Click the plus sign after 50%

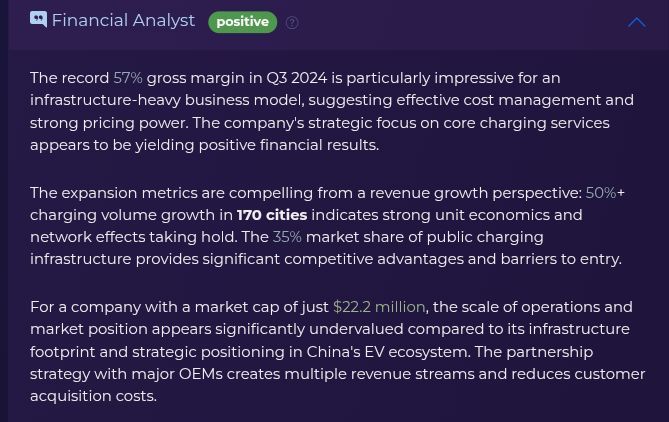621,193
